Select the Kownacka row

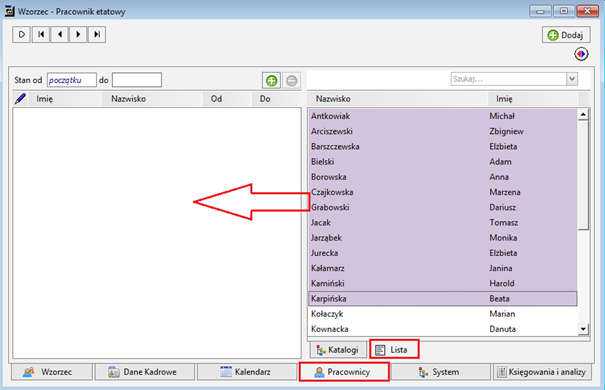point(443,329)
